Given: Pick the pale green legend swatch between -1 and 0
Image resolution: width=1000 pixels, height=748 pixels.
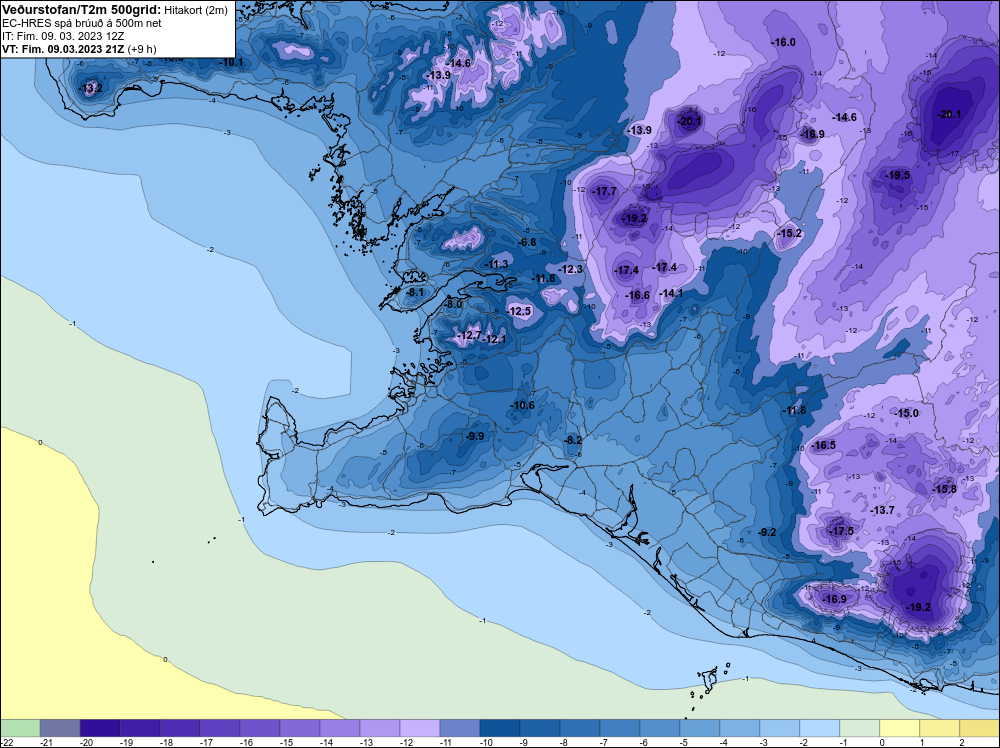Looking at the screenshot, I should [859, 728].
